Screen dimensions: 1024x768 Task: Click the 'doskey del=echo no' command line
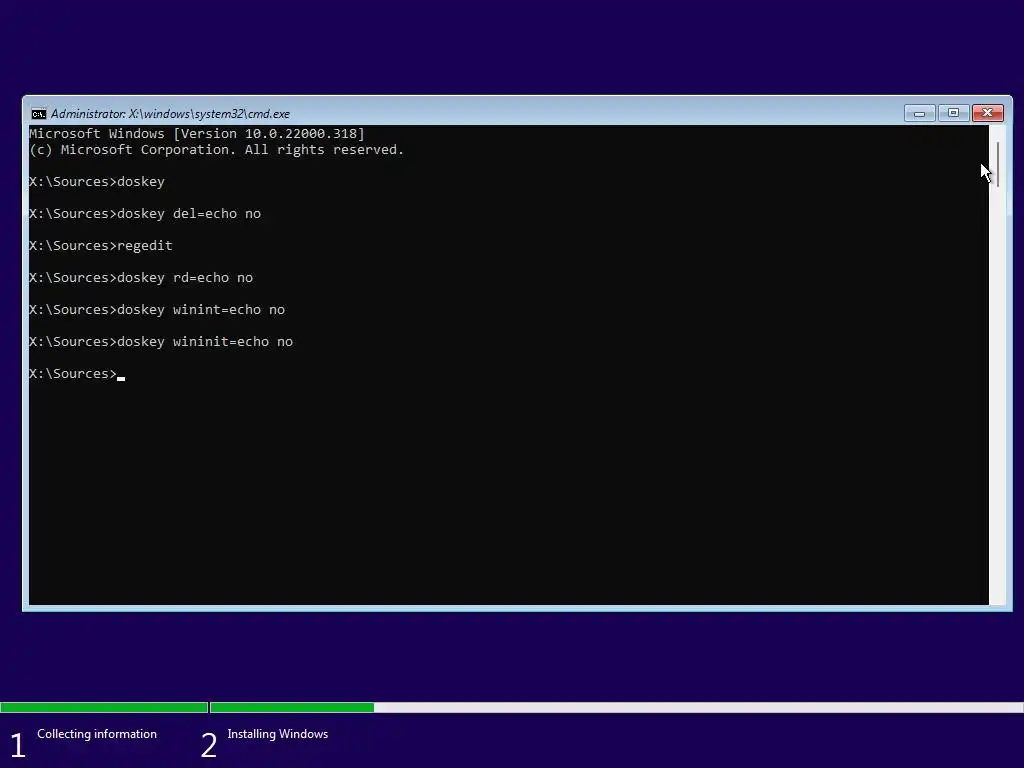click(x=145, y=214)
